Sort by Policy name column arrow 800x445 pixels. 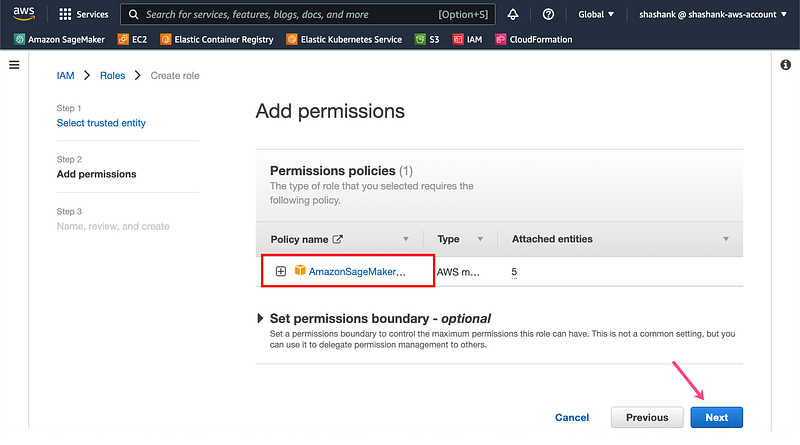click(405, 239)
